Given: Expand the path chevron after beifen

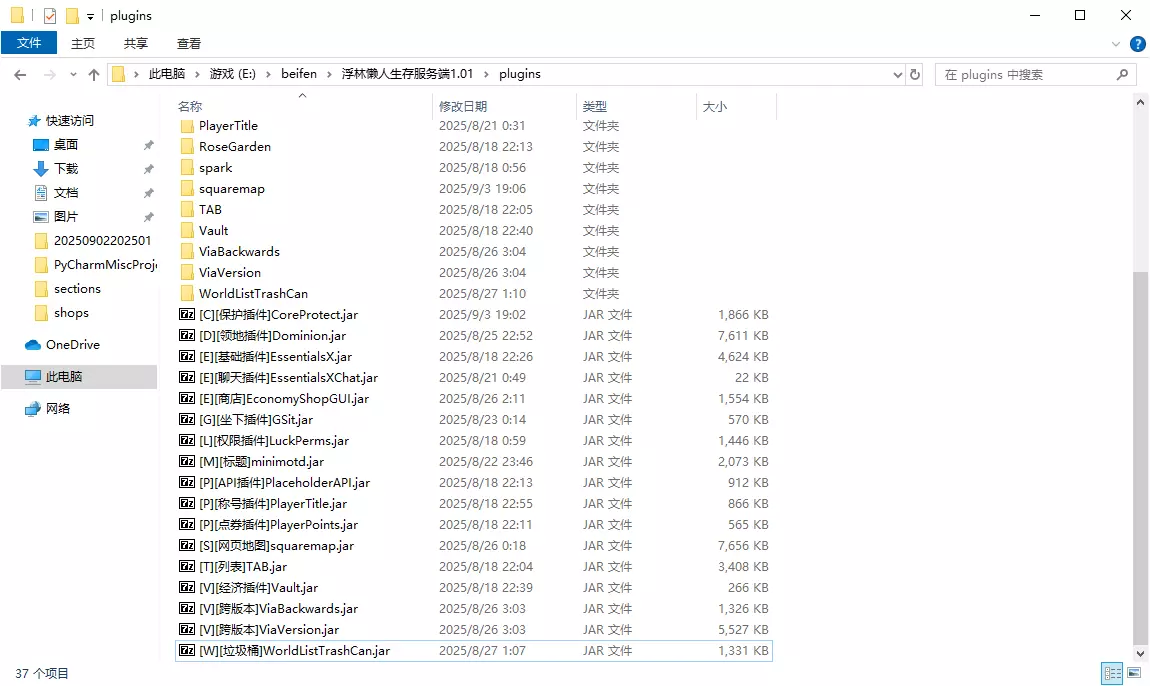Looking at the screenshot, I should 329,74.
